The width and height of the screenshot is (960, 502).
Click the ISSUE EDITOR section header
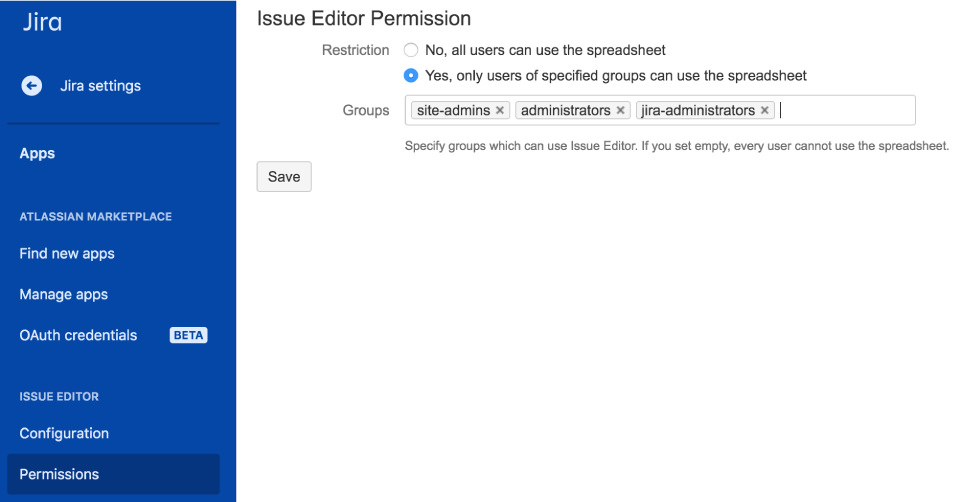pyautogui.click(x=59, y=397)
